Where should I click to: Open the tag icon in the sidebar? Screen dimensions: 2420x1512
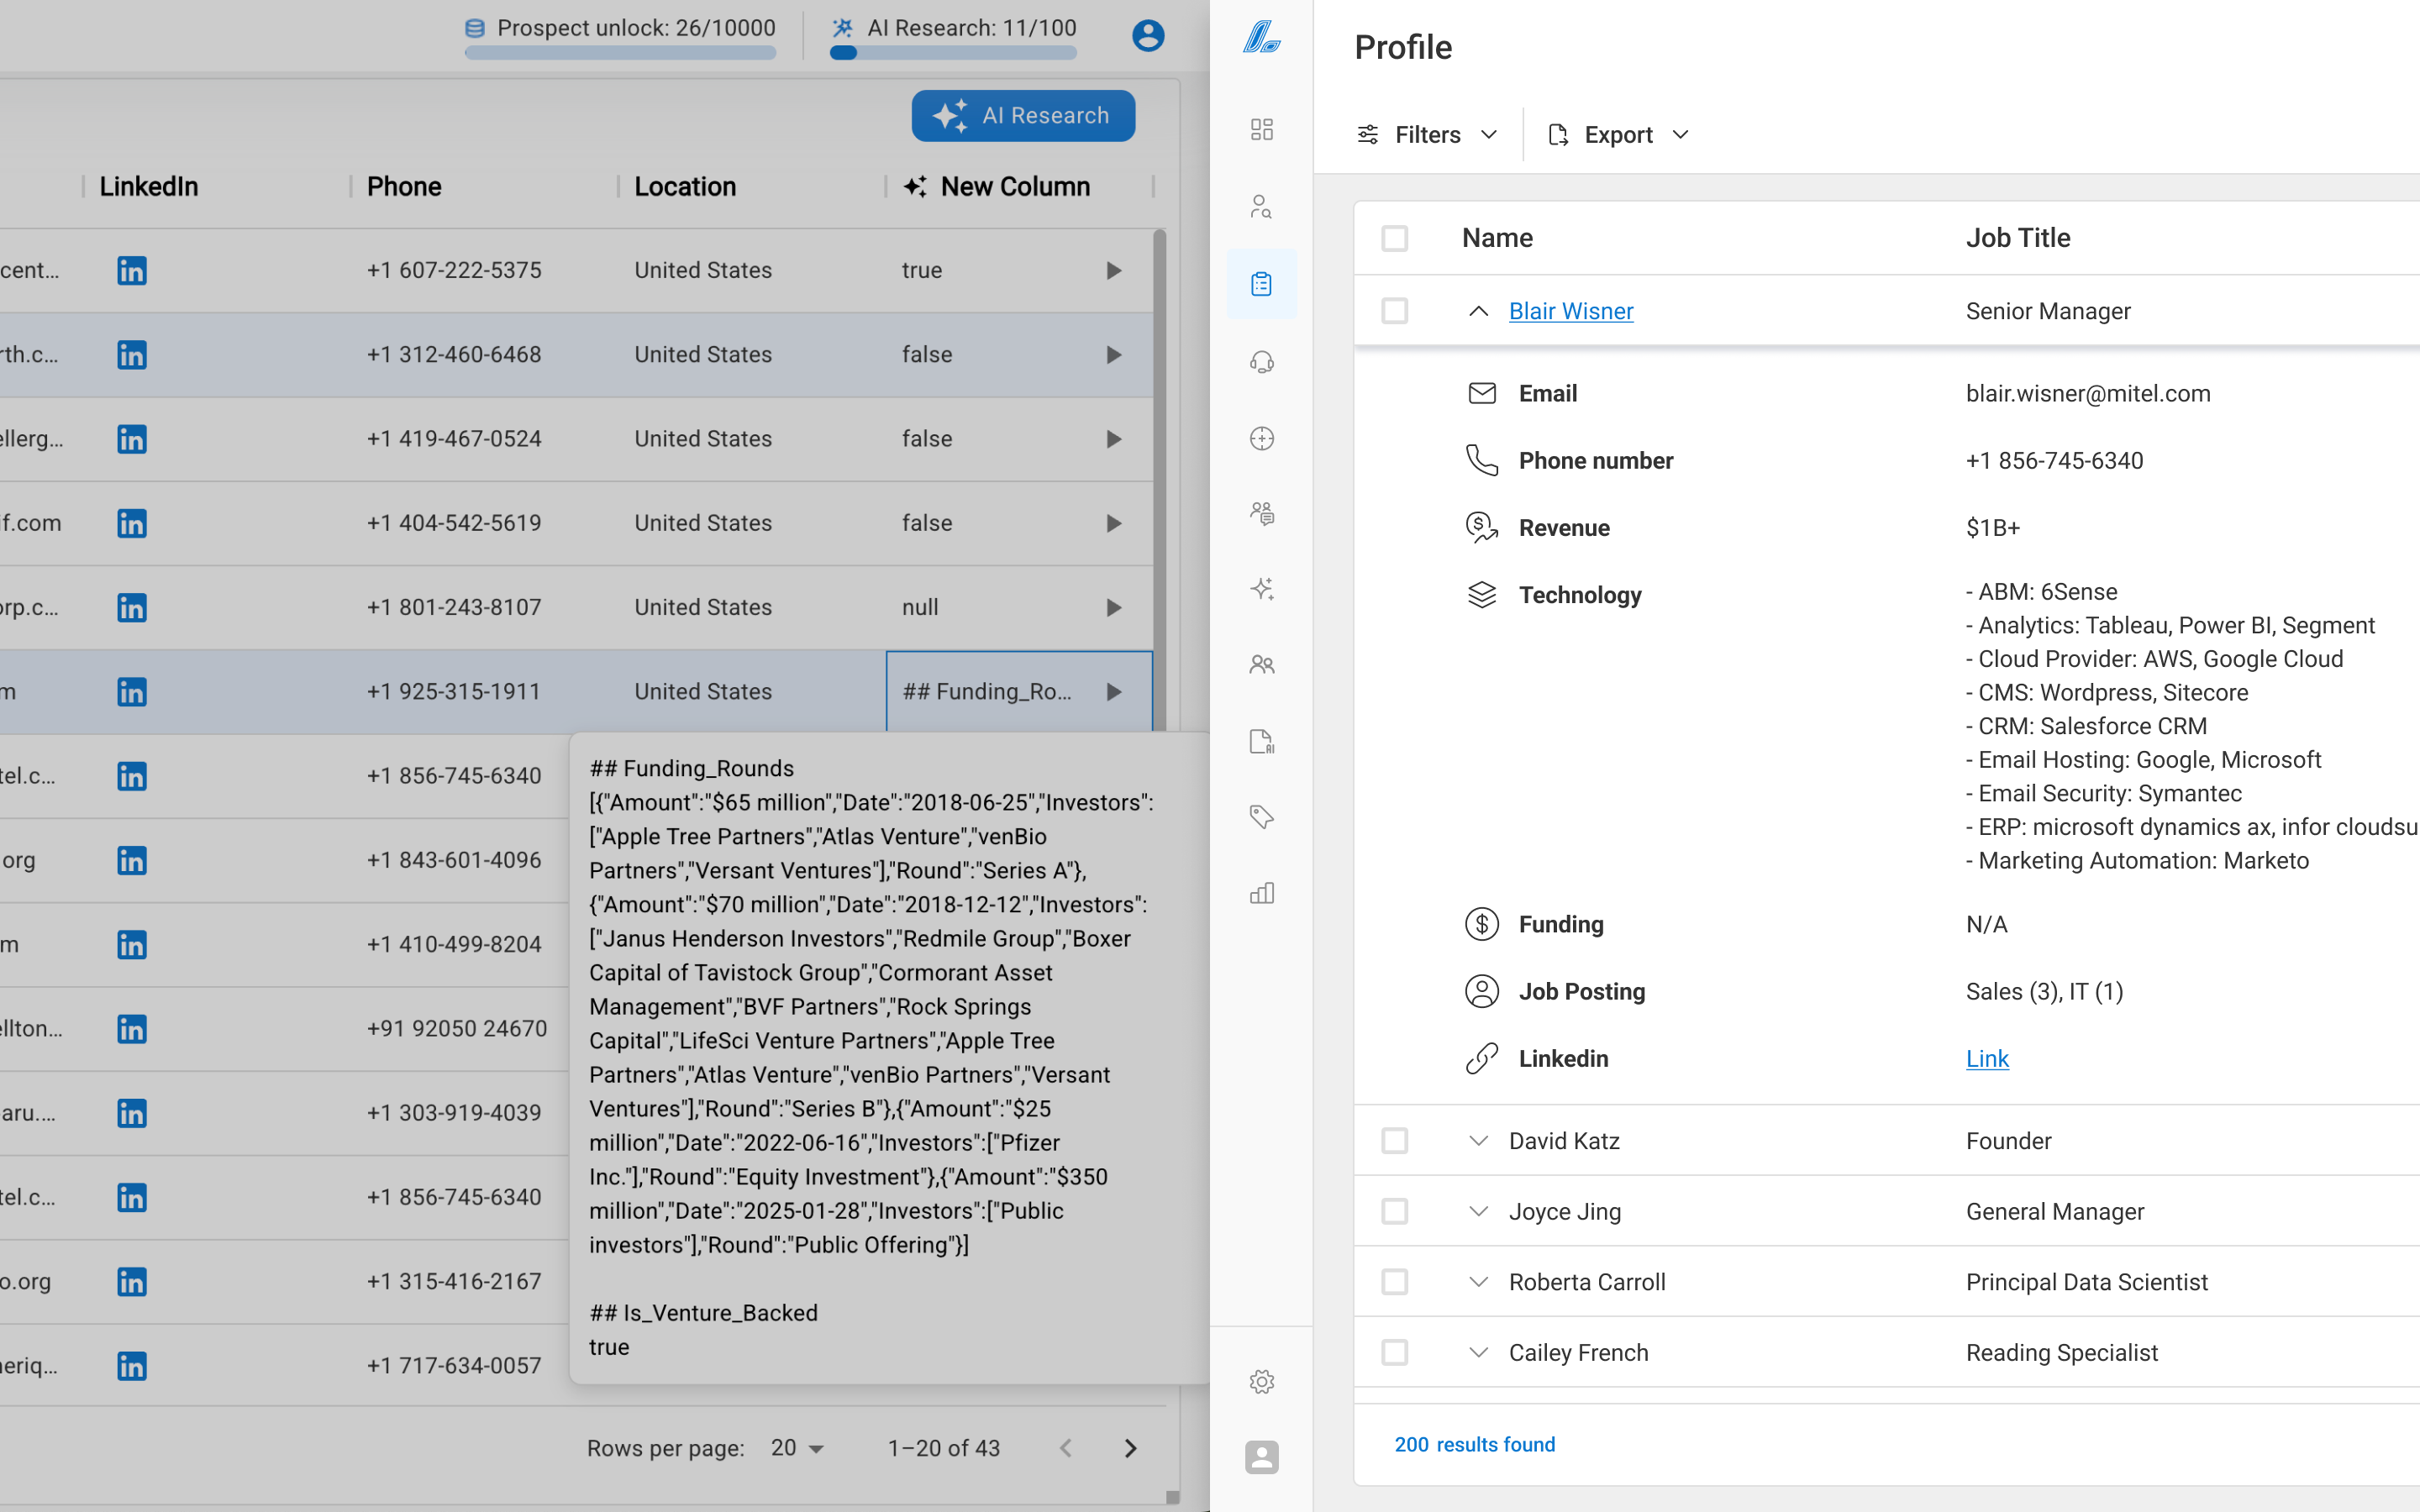[1261, 817]
